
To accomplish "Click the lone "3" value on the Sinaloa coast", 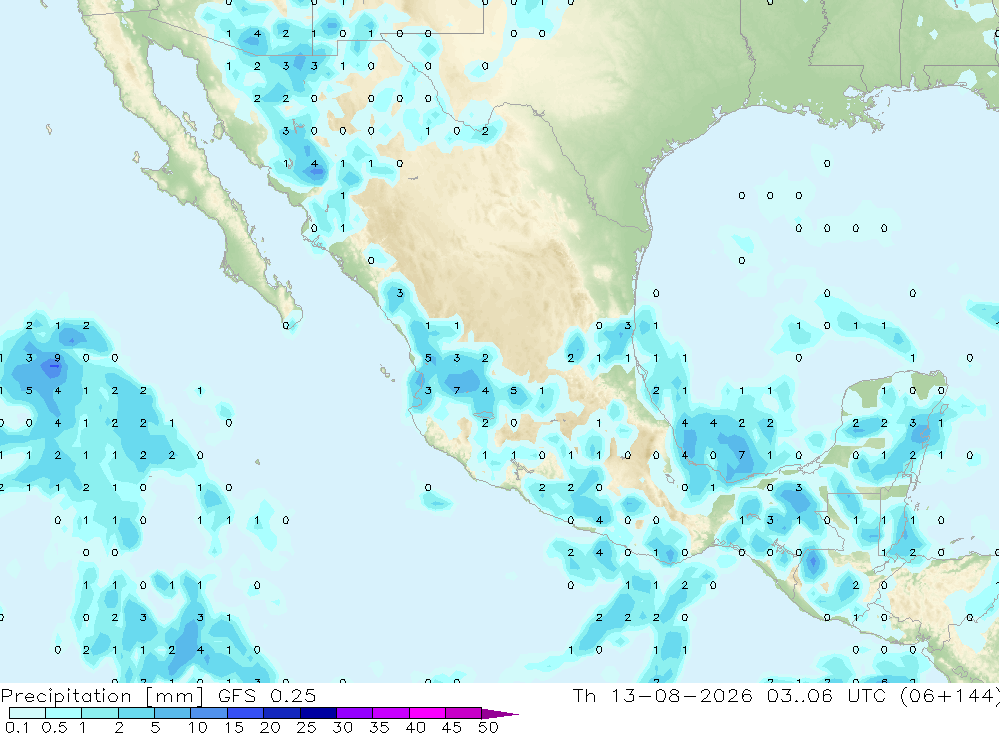I will (x=400, y=293).
